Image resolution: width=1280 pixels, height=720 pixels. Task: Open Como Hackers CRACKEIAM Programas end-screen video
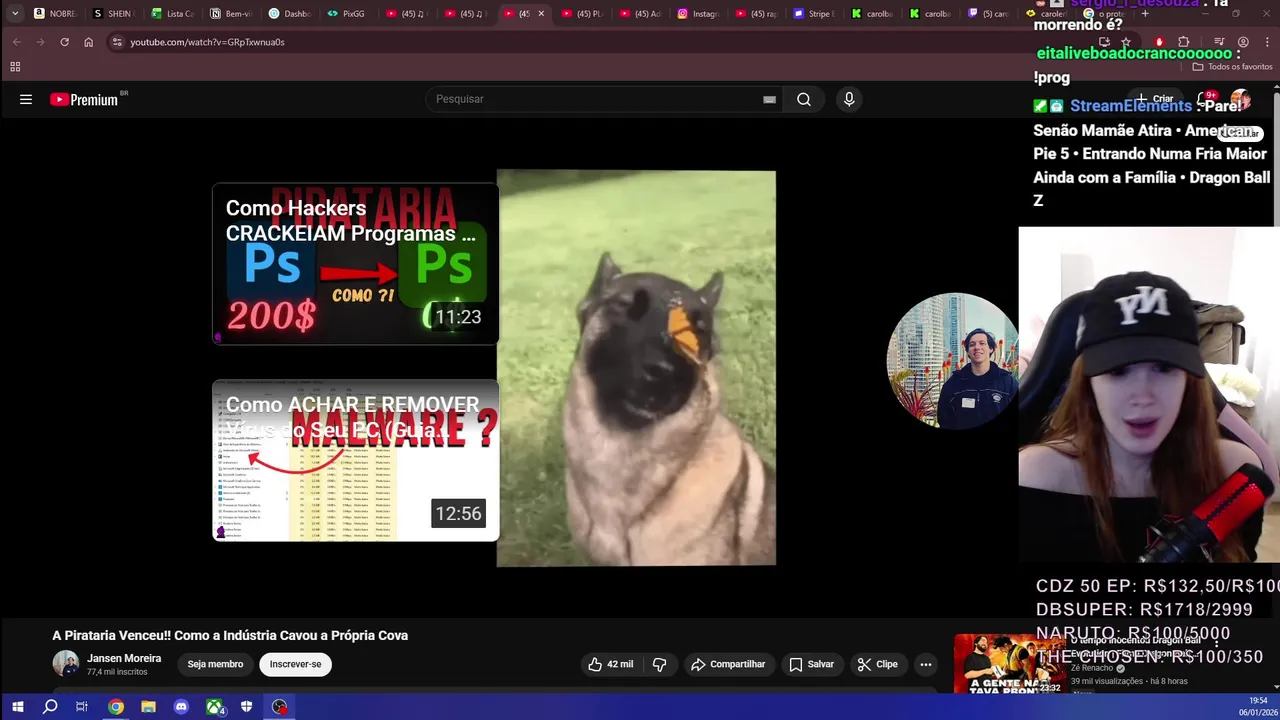click(355, 264)
